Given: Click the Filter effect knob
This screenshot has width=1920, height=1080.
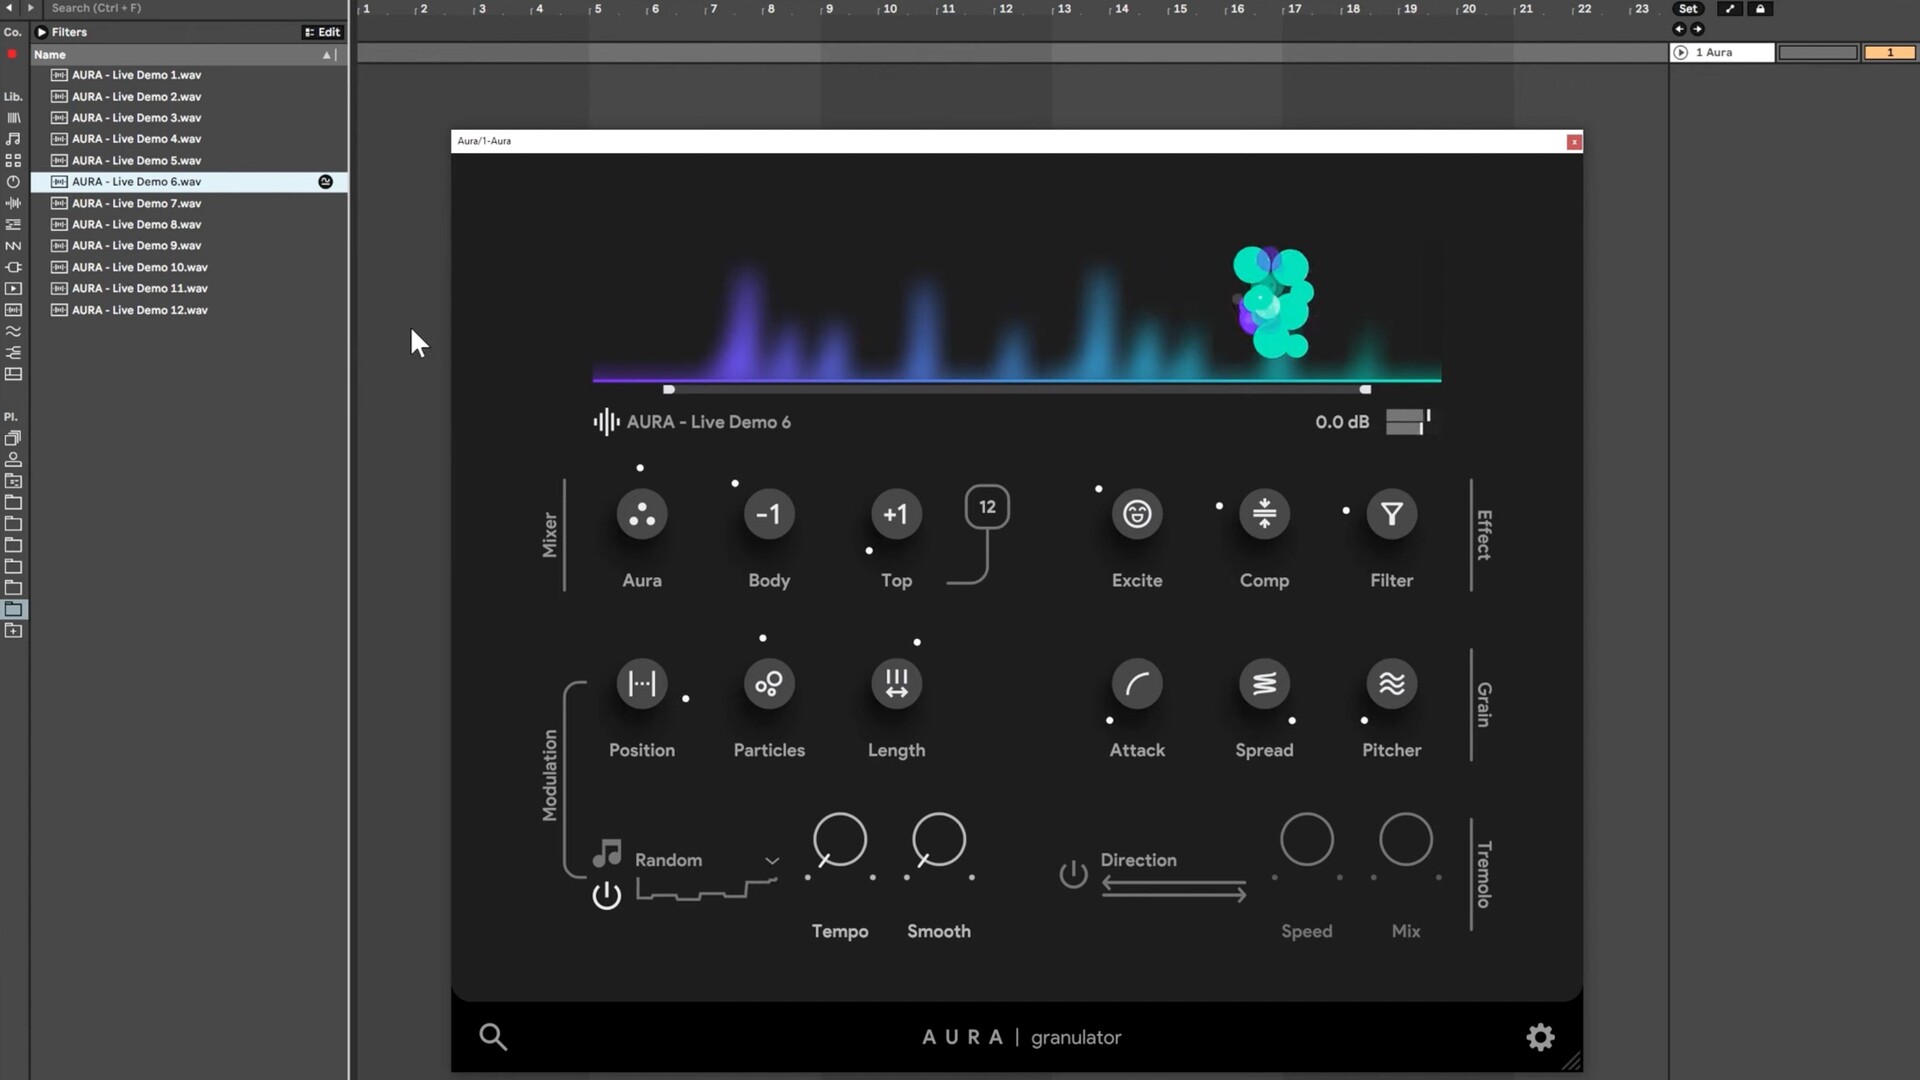Looking at the screenshot, I should [1391, 514].
